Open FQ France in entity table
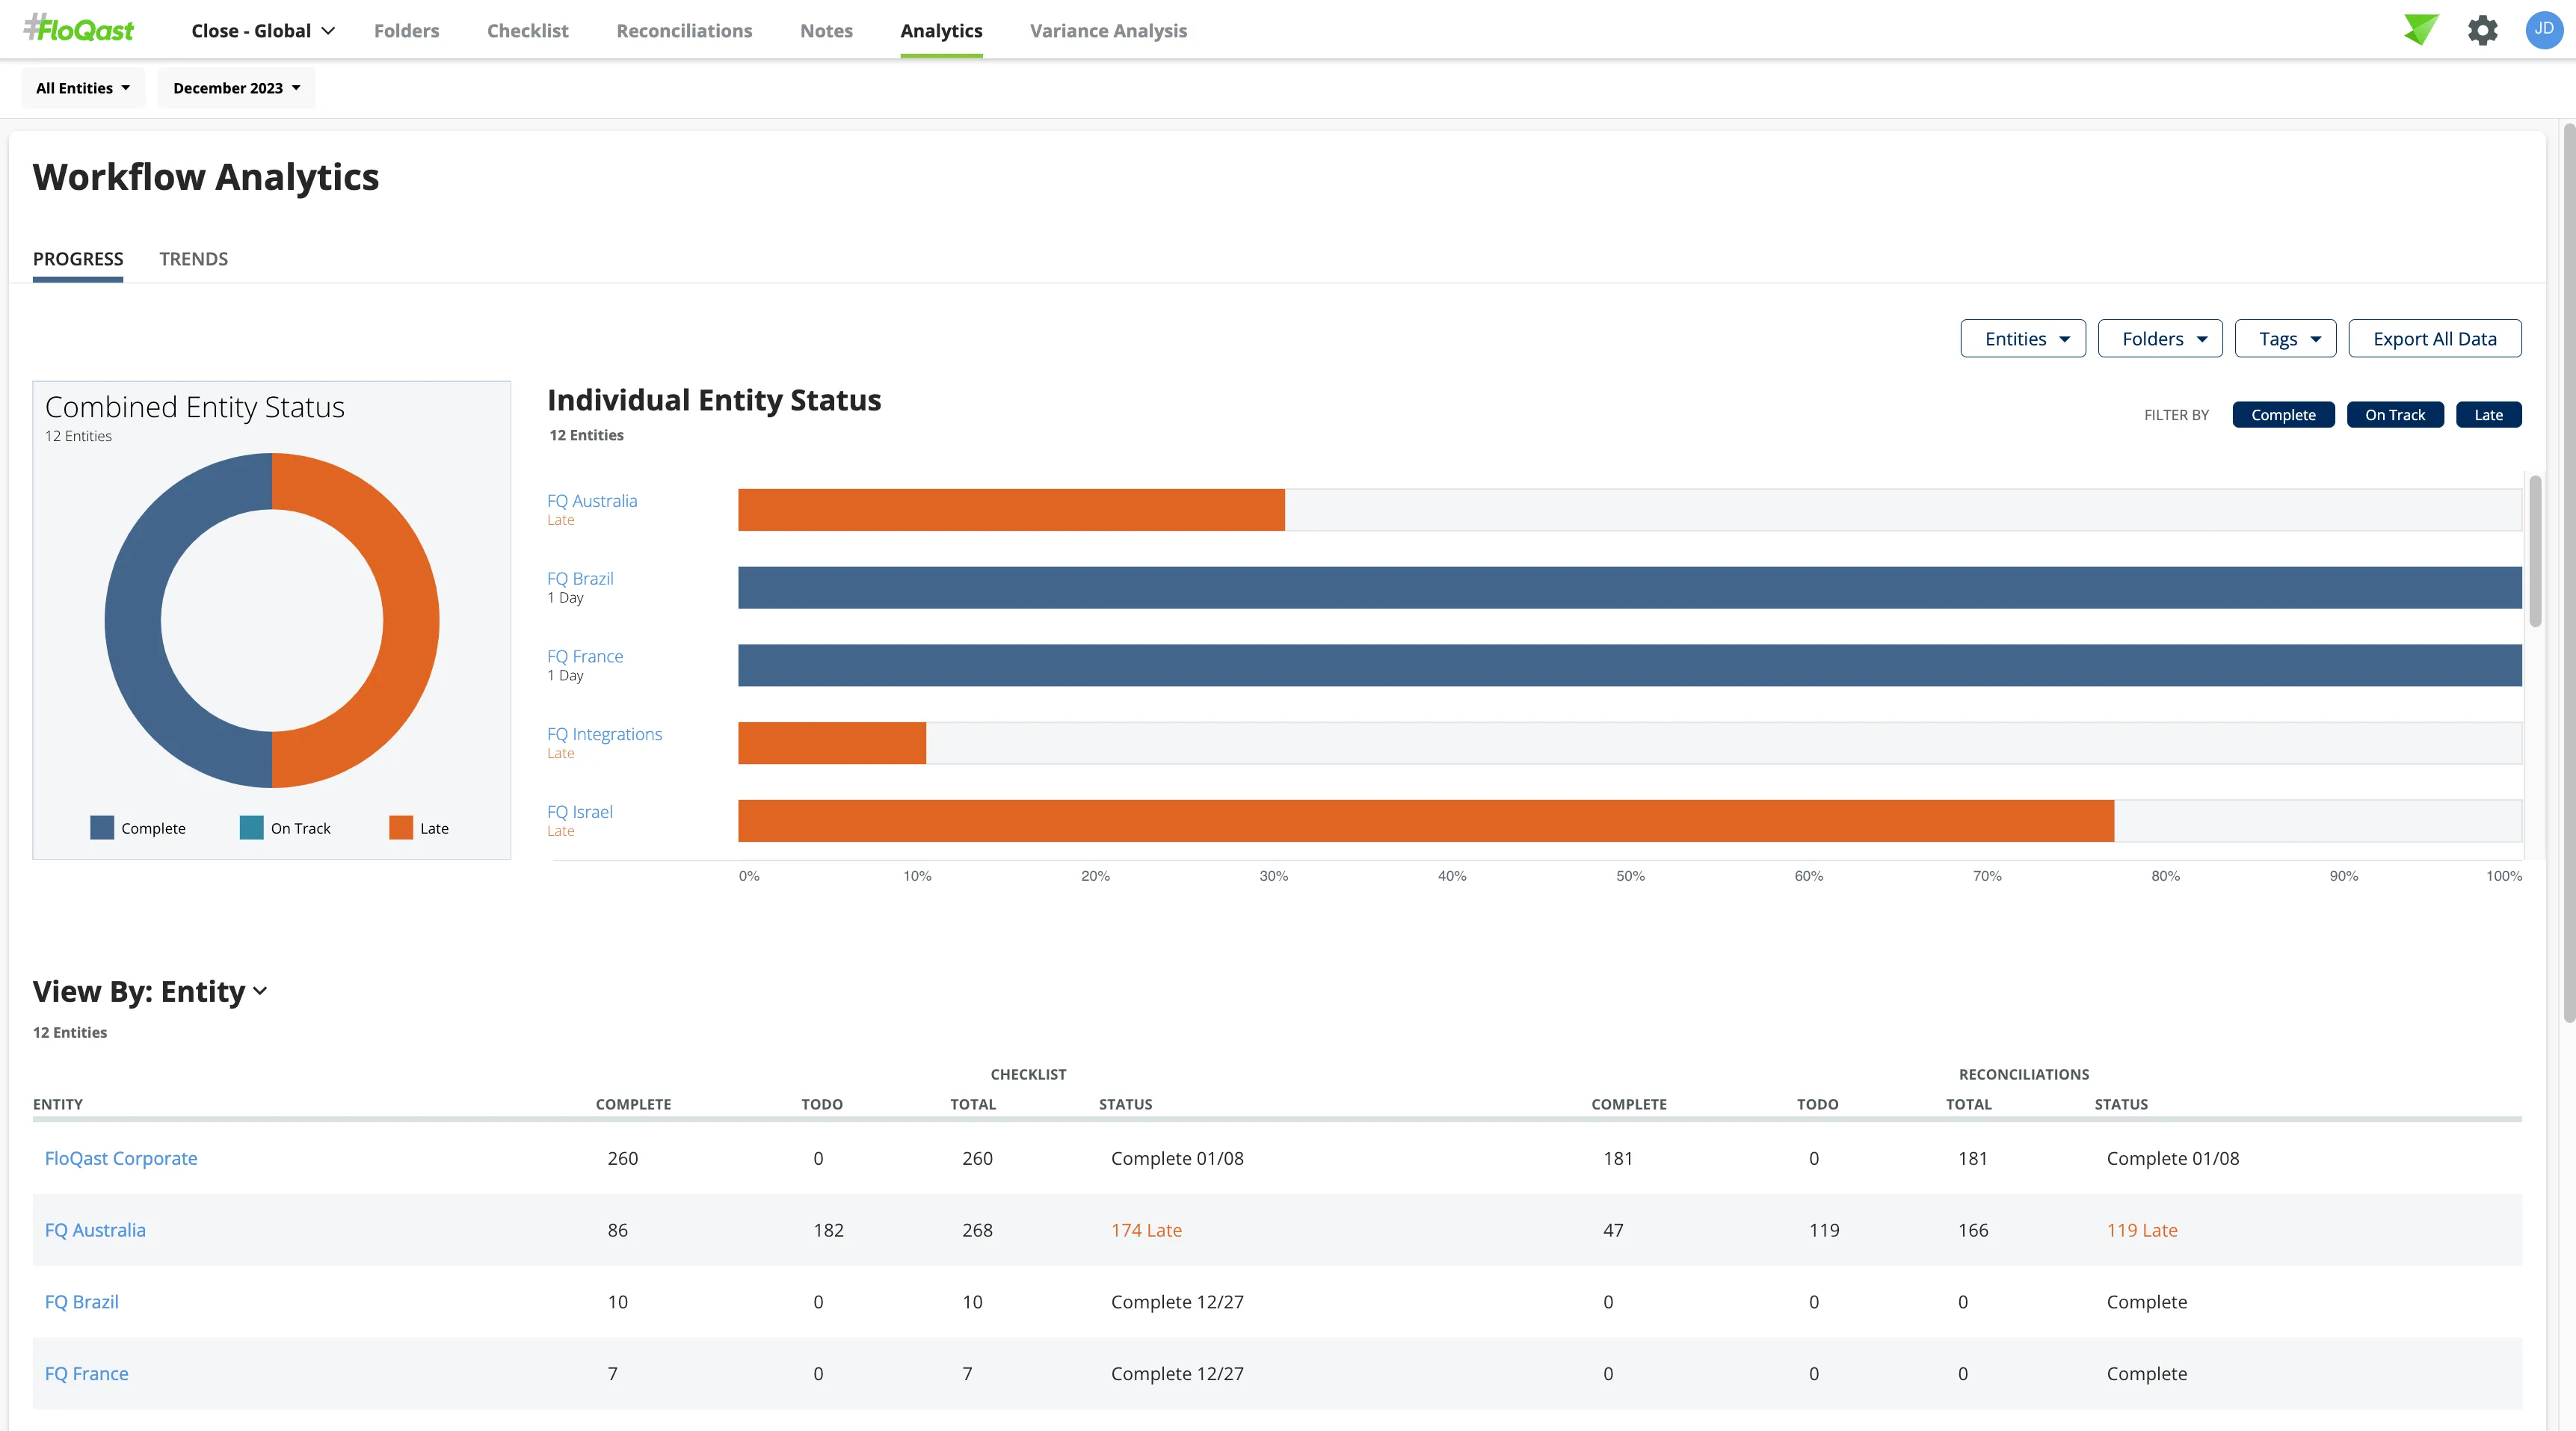Screen dimensions: 2576x1431 coord(87,1374)
